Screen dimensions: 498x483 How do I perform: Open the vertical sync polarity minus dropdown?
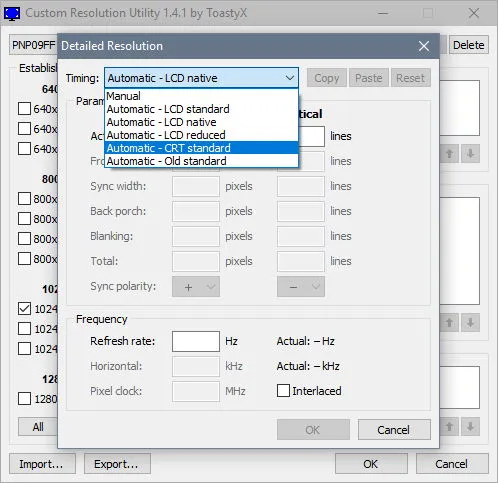301,287
